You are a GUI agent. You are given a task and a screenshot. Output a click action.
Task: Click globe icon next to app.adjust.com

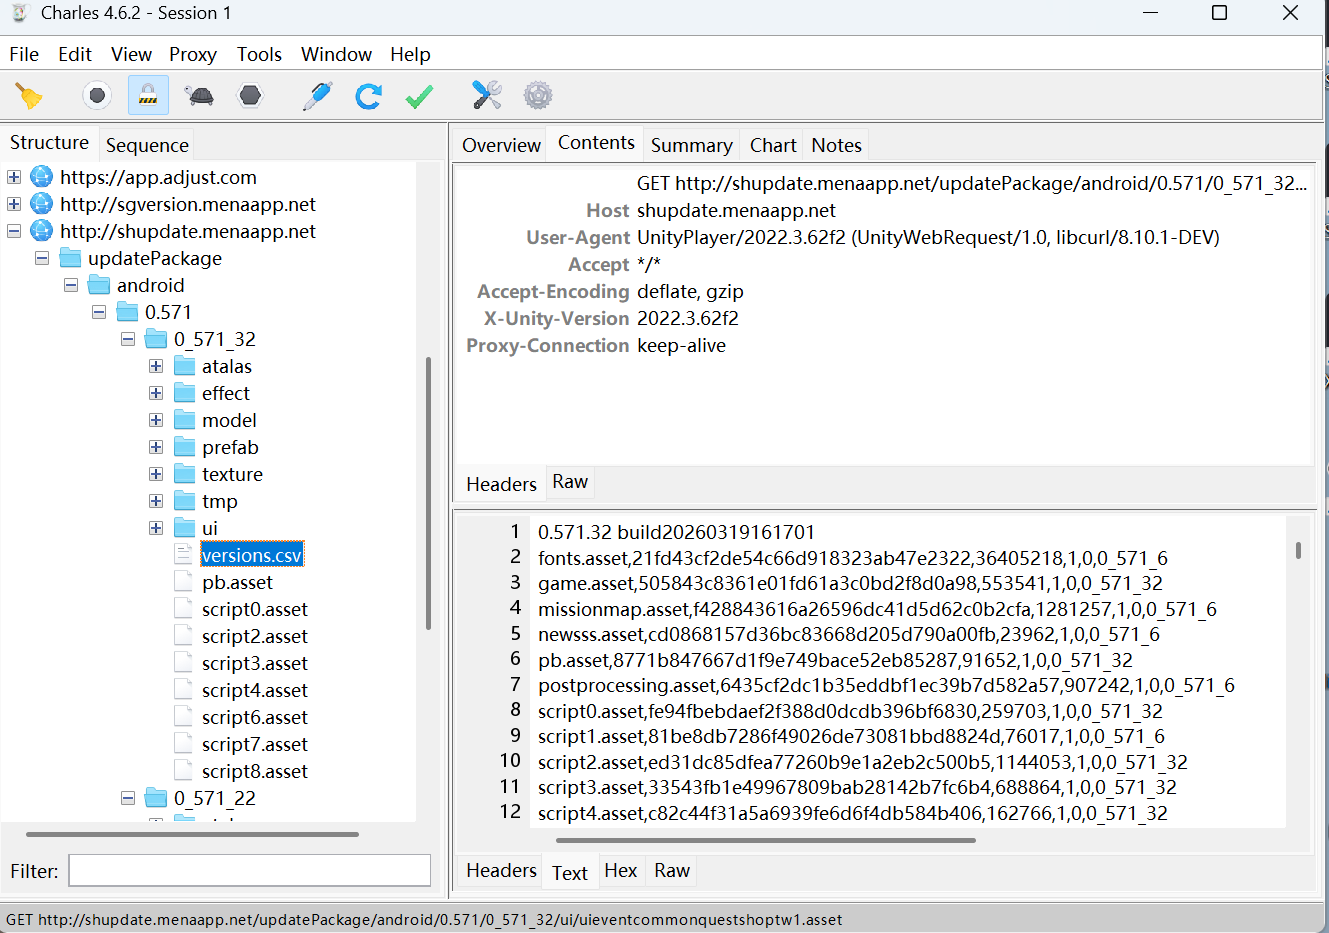41,177
